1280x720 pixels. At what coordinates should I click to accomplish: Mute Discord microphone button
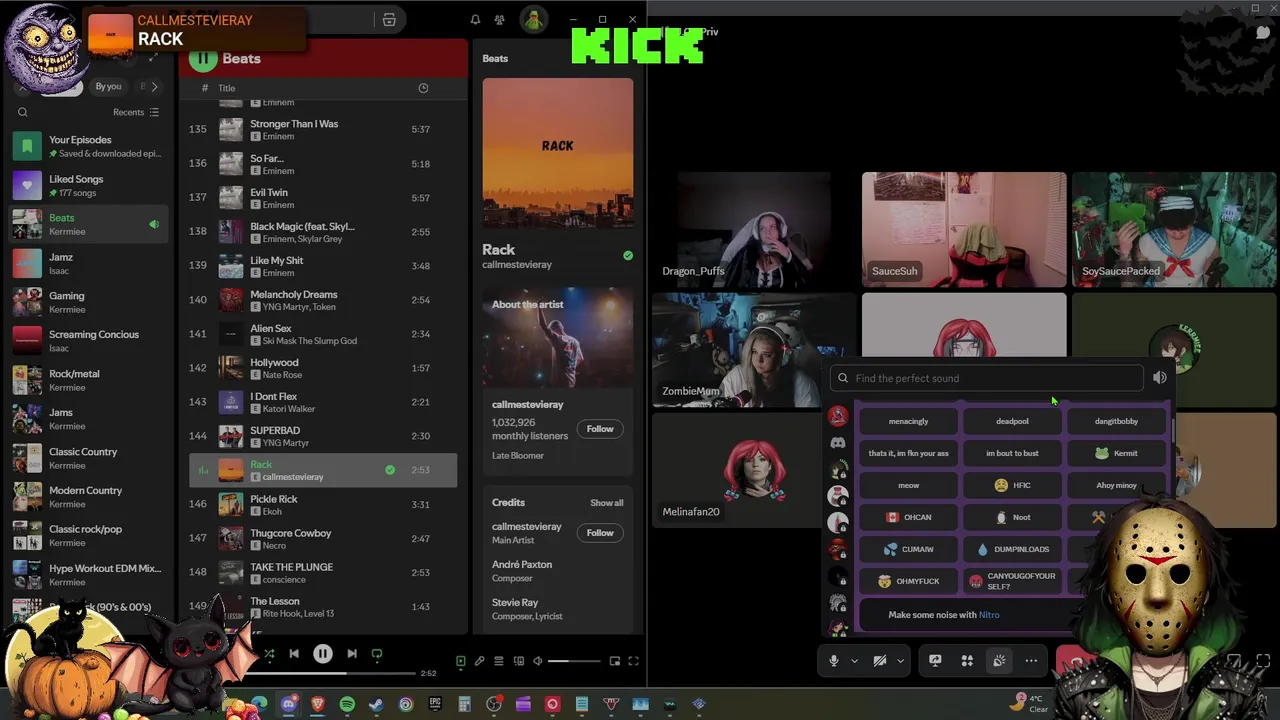tap(834, 660)
